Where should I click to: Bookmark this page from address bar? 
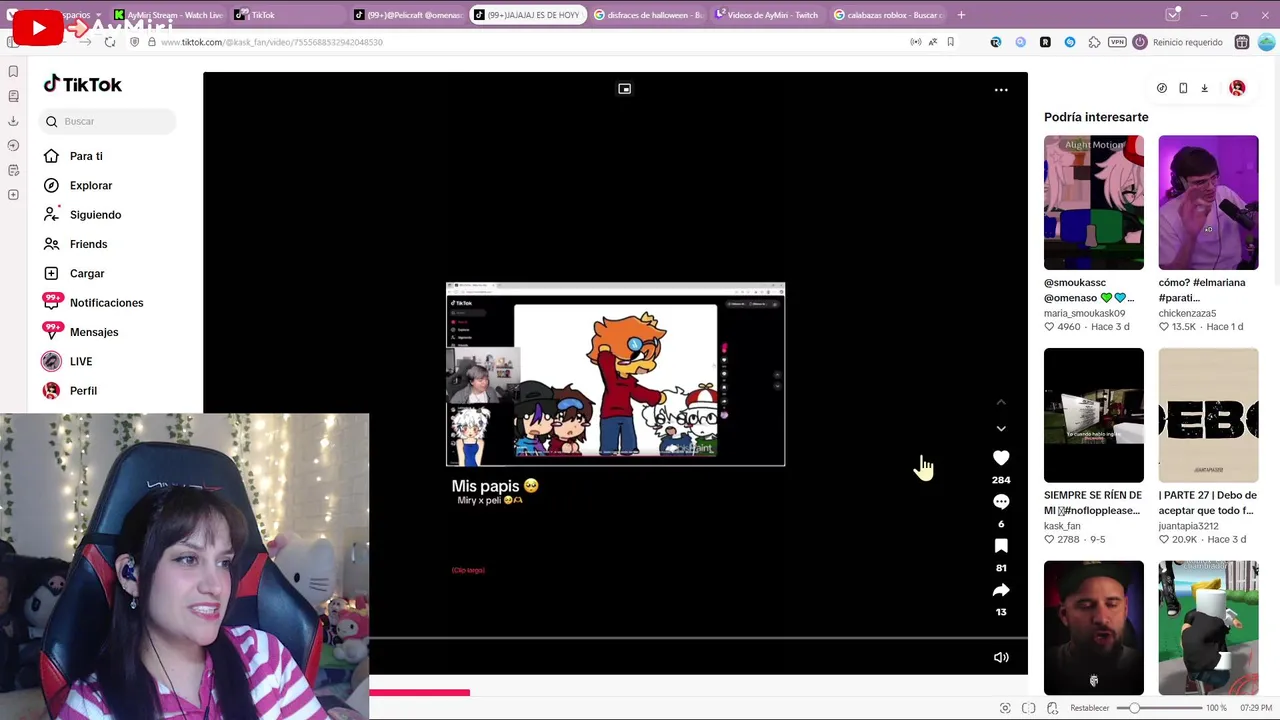950,42
